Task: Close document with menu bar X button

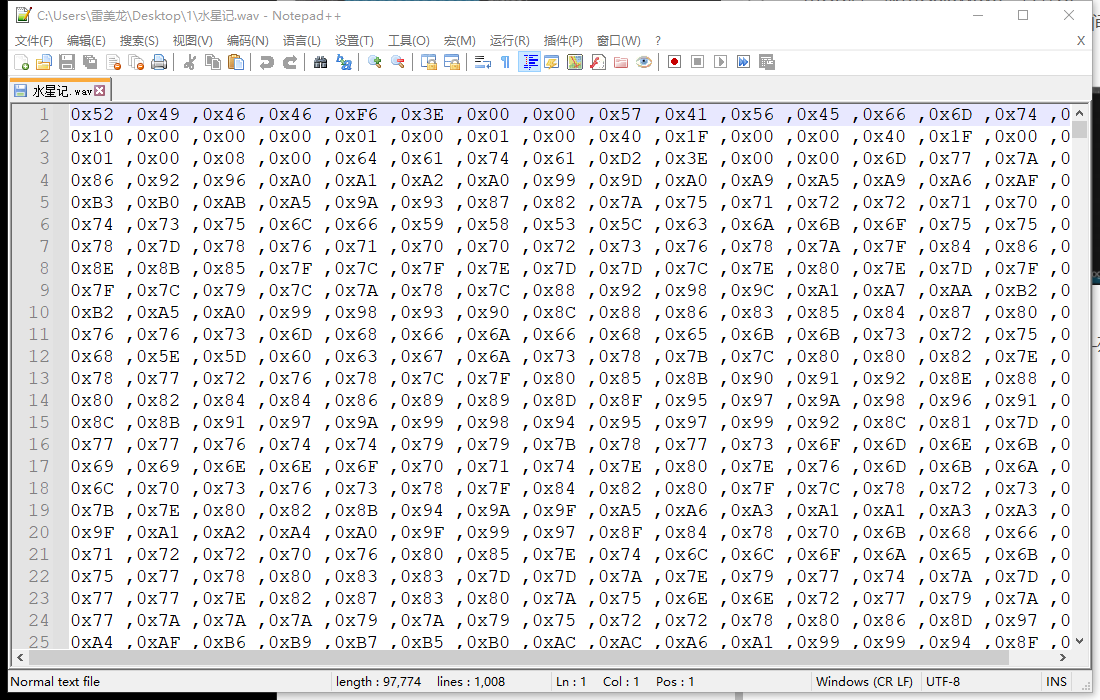Action: 1081,41
